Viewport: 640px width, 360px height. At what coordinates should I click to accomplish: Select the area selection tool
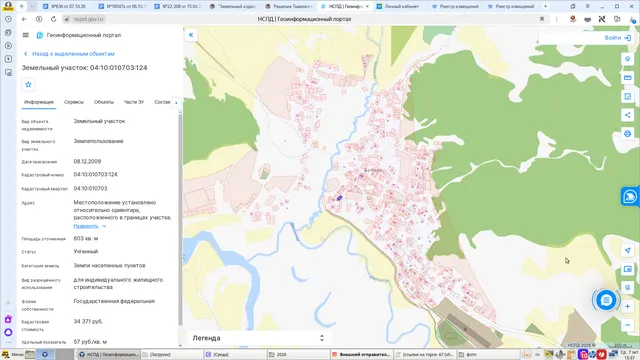628,96
